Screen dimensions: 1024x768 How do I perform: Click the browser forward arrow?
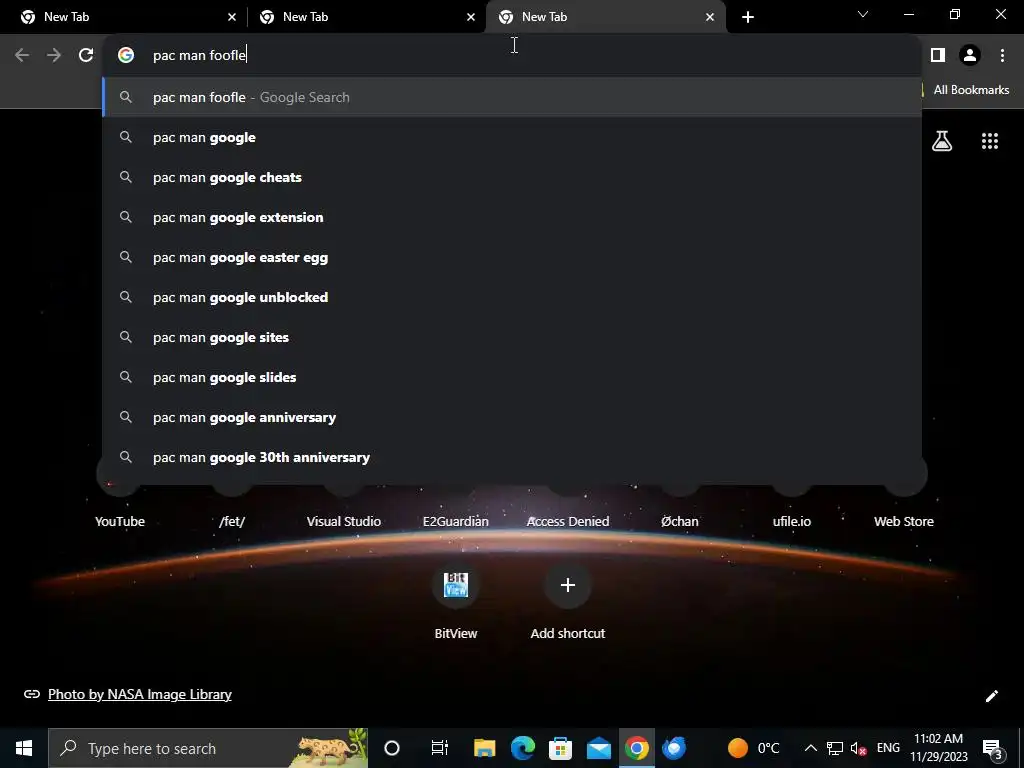pyautogui.click(x=54, y=56)
